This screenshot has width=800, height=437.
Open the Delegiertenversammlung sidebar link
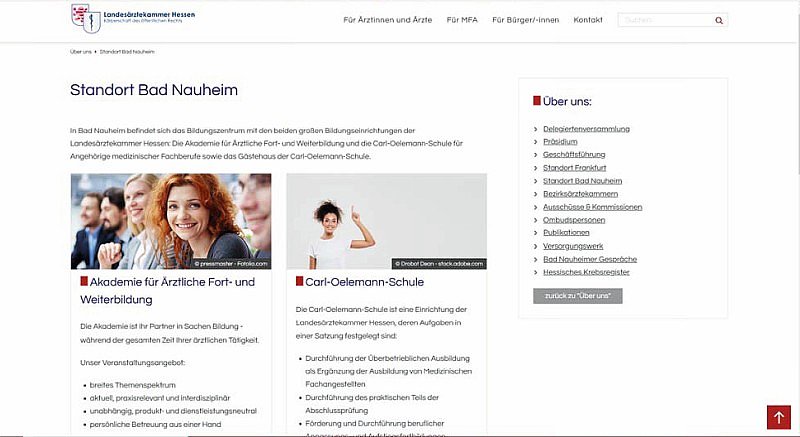586,129
